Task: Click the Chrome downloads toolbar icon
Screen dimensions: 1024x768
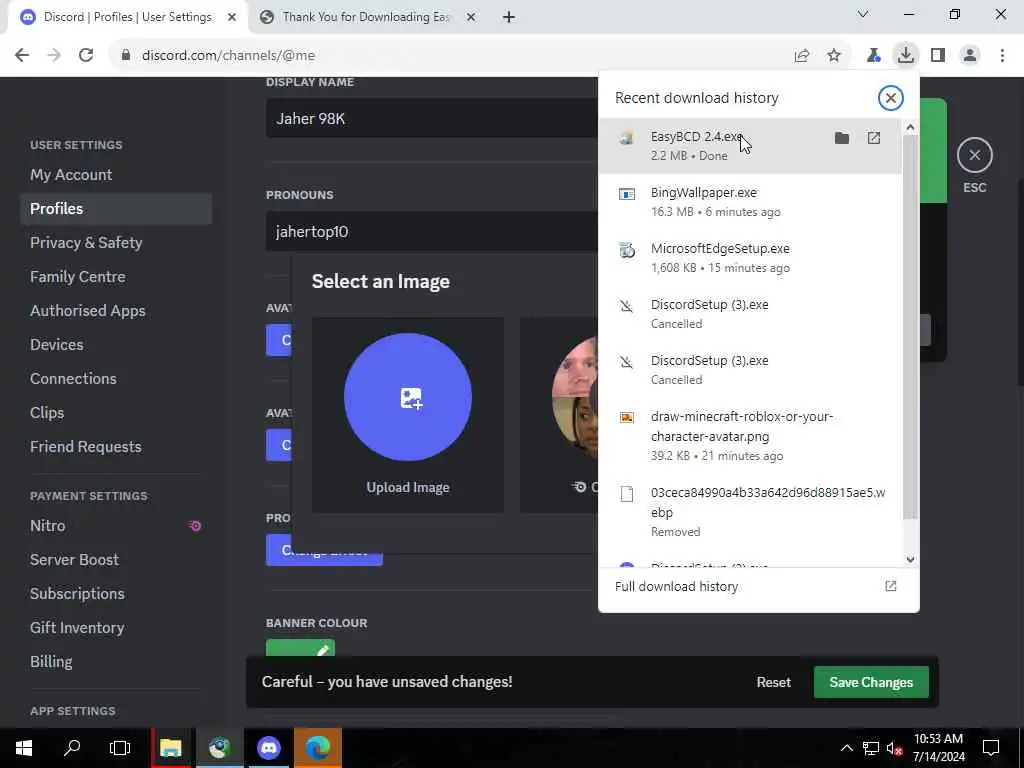Action: [905, 55]
